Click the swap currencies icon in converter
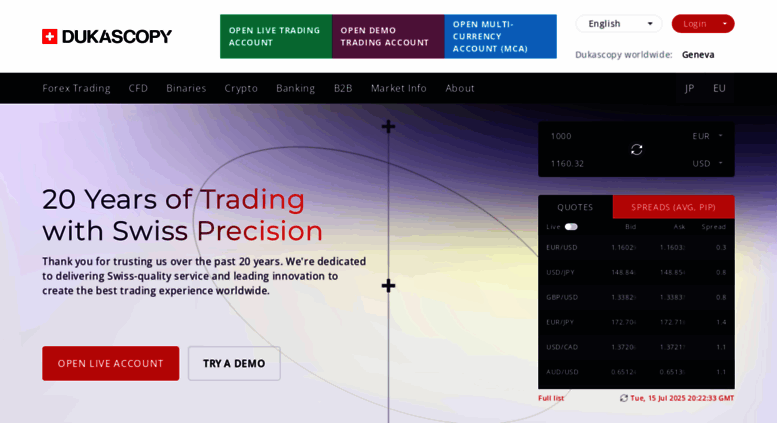Image resolution: width=777 pixels, height=423 pixels. [x=637, y=149]
